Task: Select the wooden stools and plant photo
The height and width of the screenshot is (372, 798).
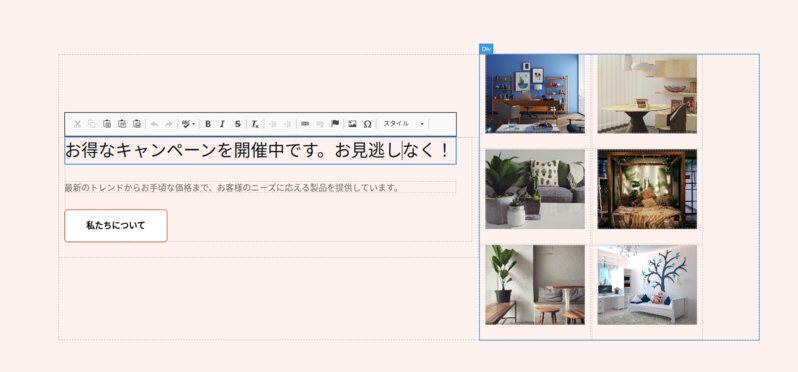Action: pos(535,284)
